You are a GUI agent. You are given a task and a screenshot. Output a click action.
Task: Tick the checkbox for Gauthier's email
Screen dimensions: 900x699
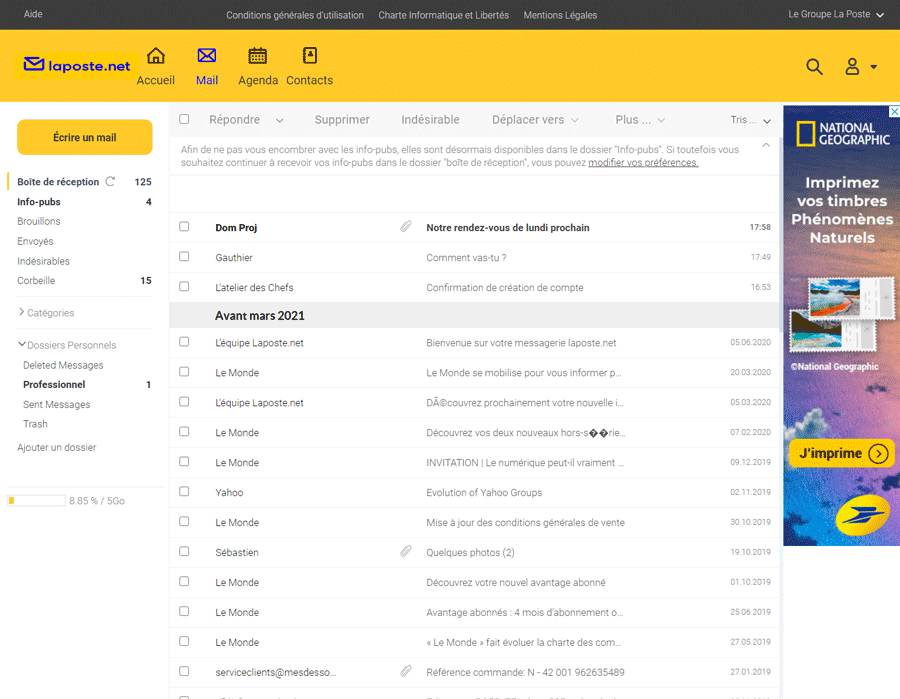[184, 257]
